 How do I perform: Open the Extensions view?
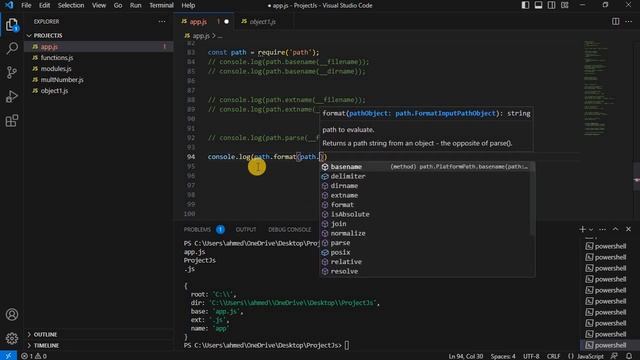[12, 121]
